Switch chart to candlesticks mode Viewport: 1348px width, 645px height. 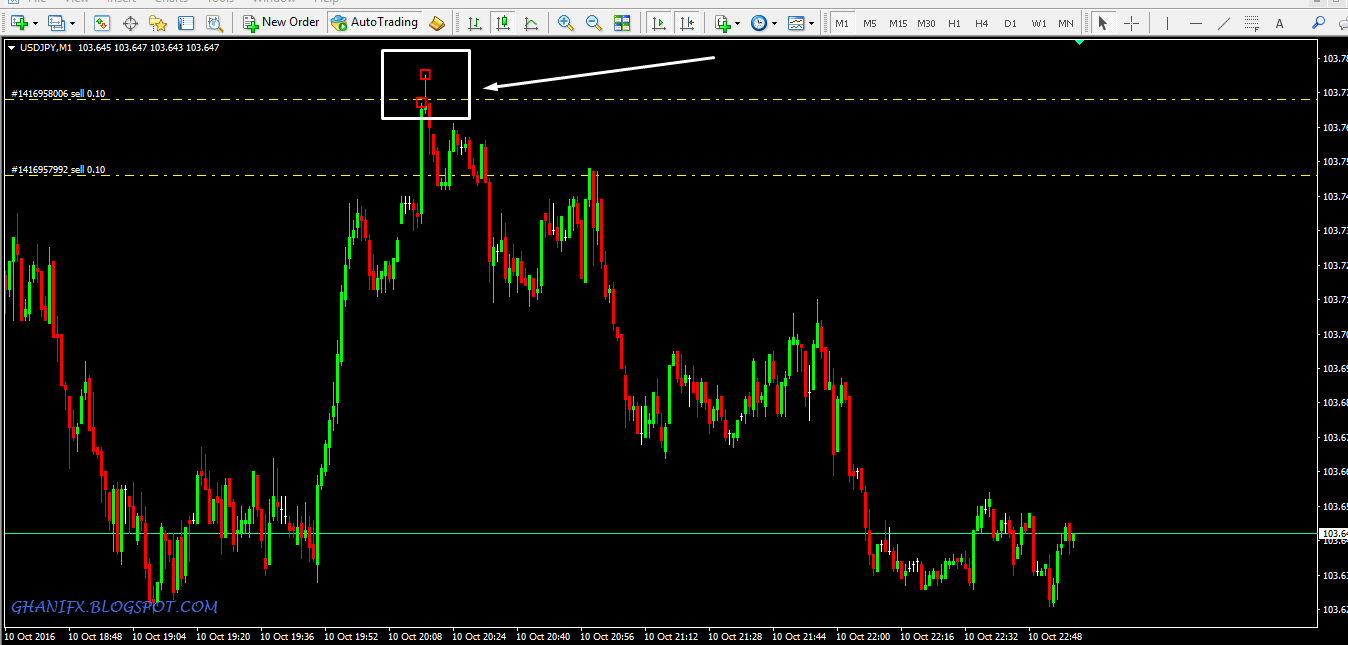click(x=502, y=22)
